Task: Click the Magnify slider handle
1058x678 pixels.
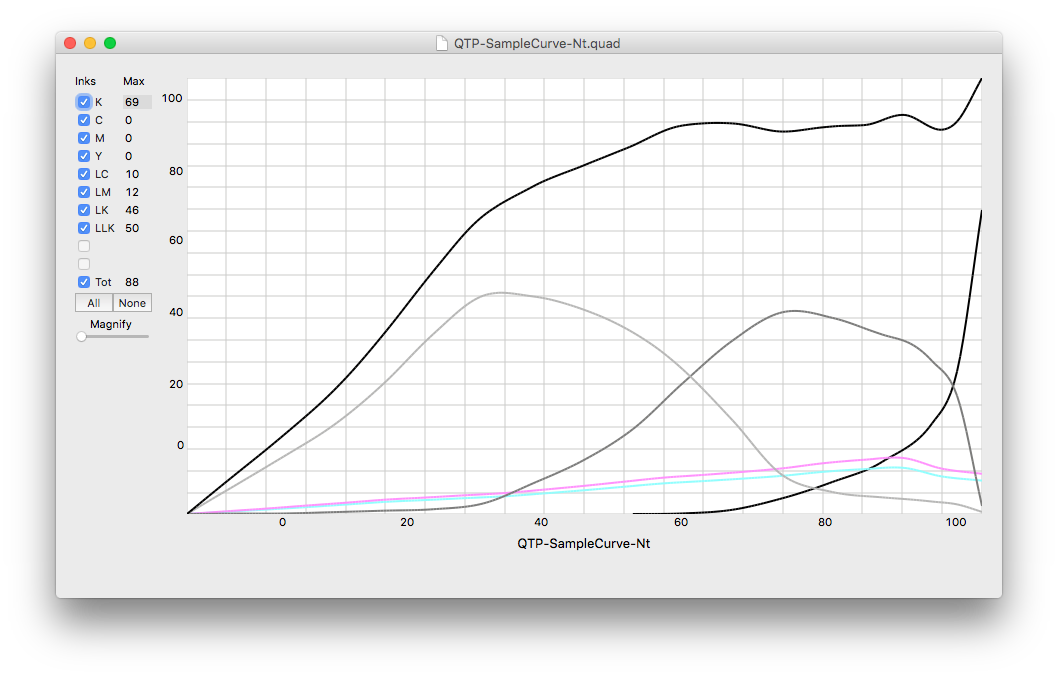Action: tap(82, 336)
